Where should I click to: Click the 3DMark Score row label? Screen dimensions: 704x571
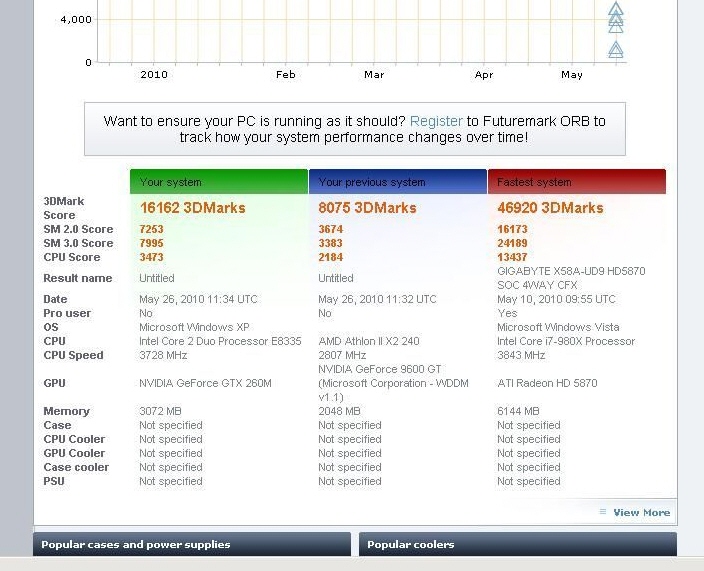[x=64, y=208]
